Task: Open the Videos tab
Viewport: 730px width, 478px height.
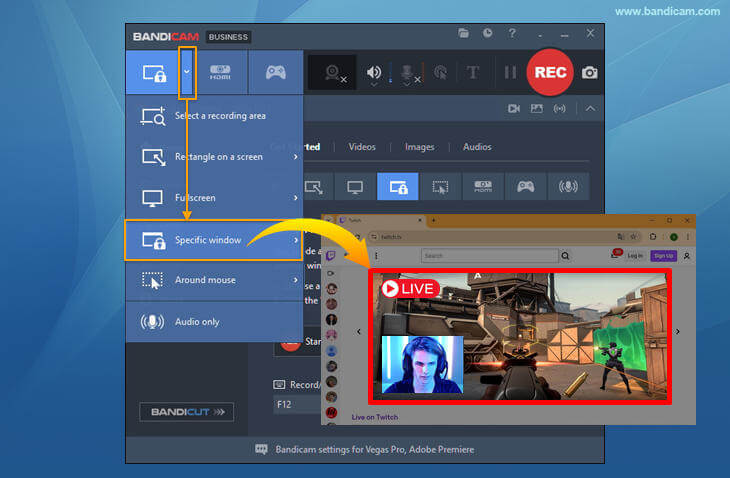Action: (362, 147)
